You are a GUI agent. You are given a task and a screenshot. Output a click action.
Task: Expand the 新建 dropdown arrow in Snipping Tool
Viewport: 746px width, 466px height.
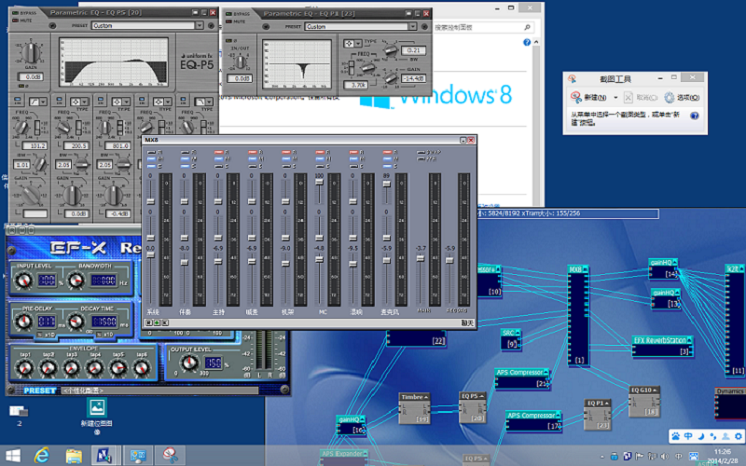coord(616,98)
